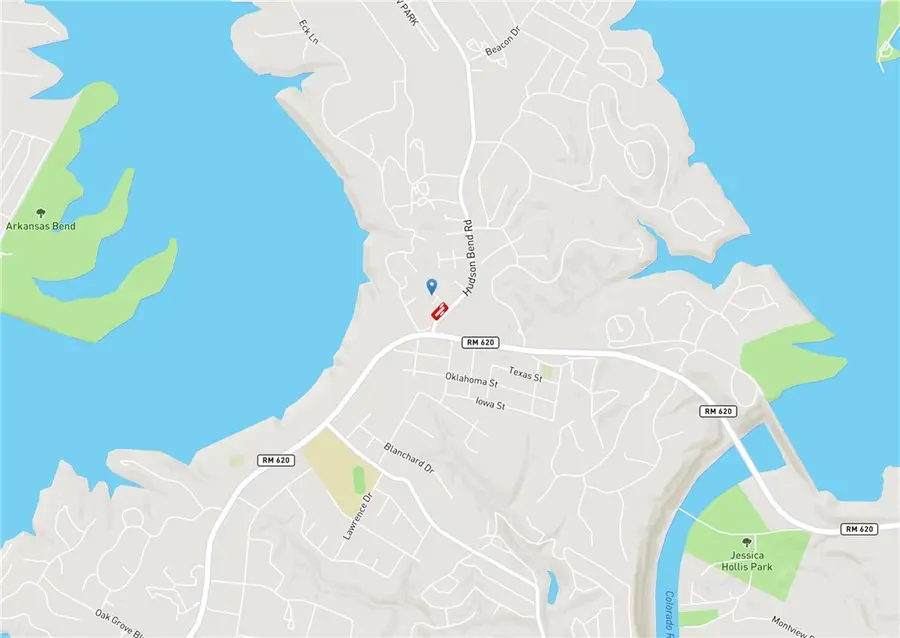
Task: Click the Hudson Bend Rd label
Action: pyautogui.click(x=469, y=258)
